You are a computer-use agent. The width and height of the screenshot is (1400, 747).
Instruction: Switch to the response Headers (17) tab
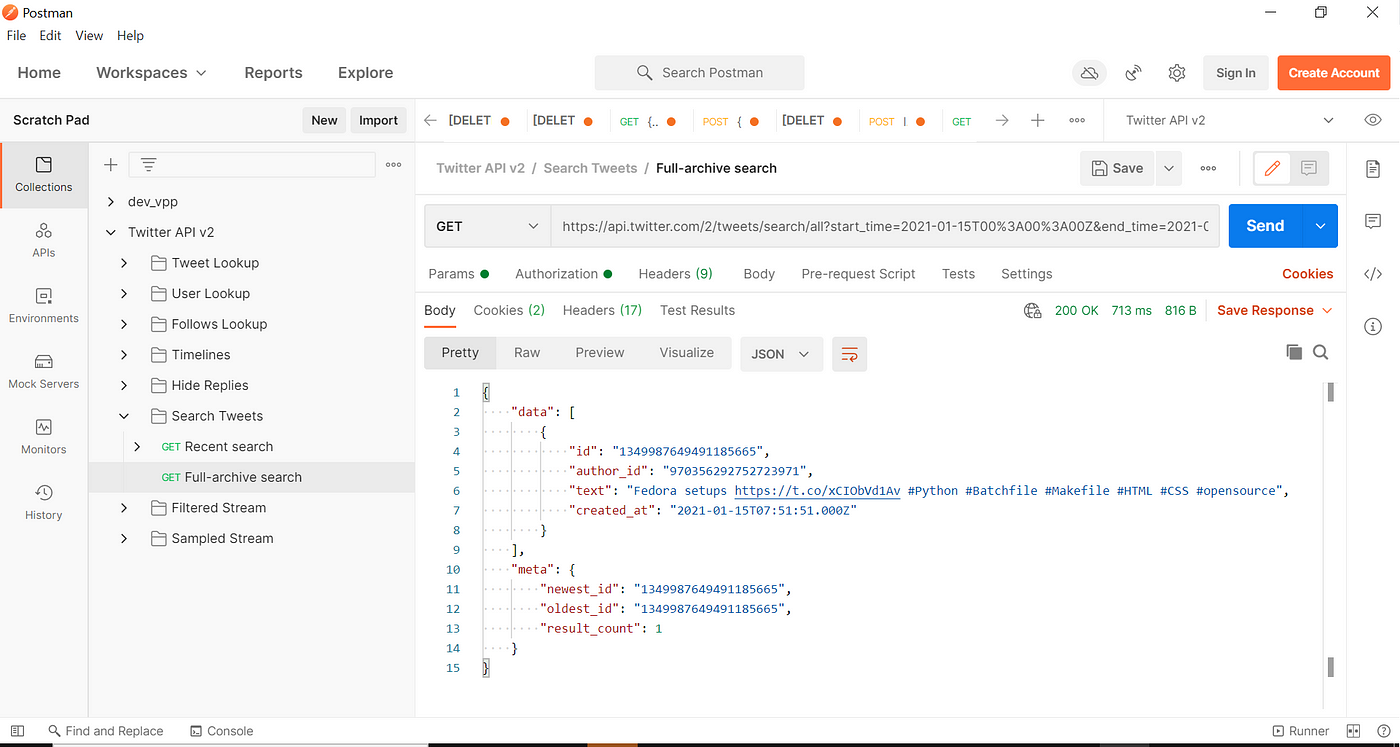click(602, 310)
